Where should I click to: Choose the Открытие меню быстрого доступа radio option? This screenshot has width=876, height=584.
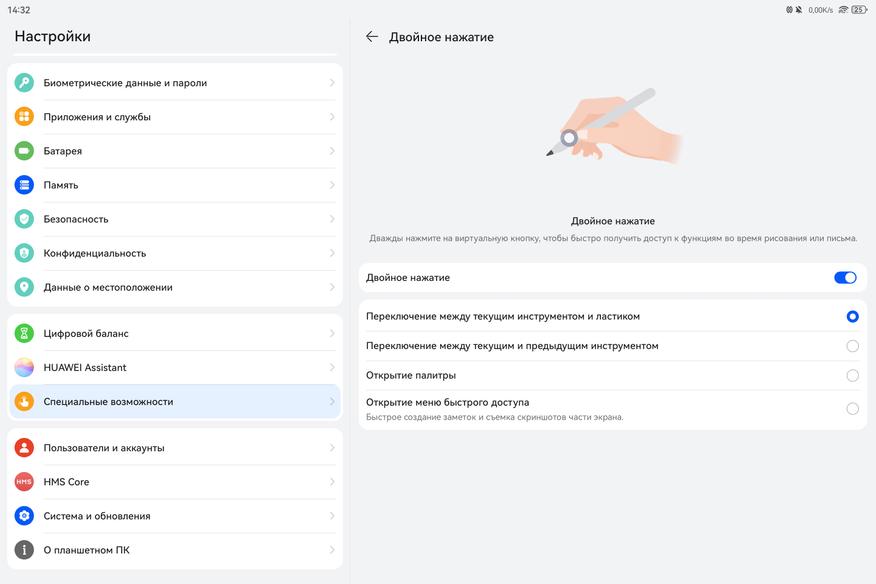point(852,408)
